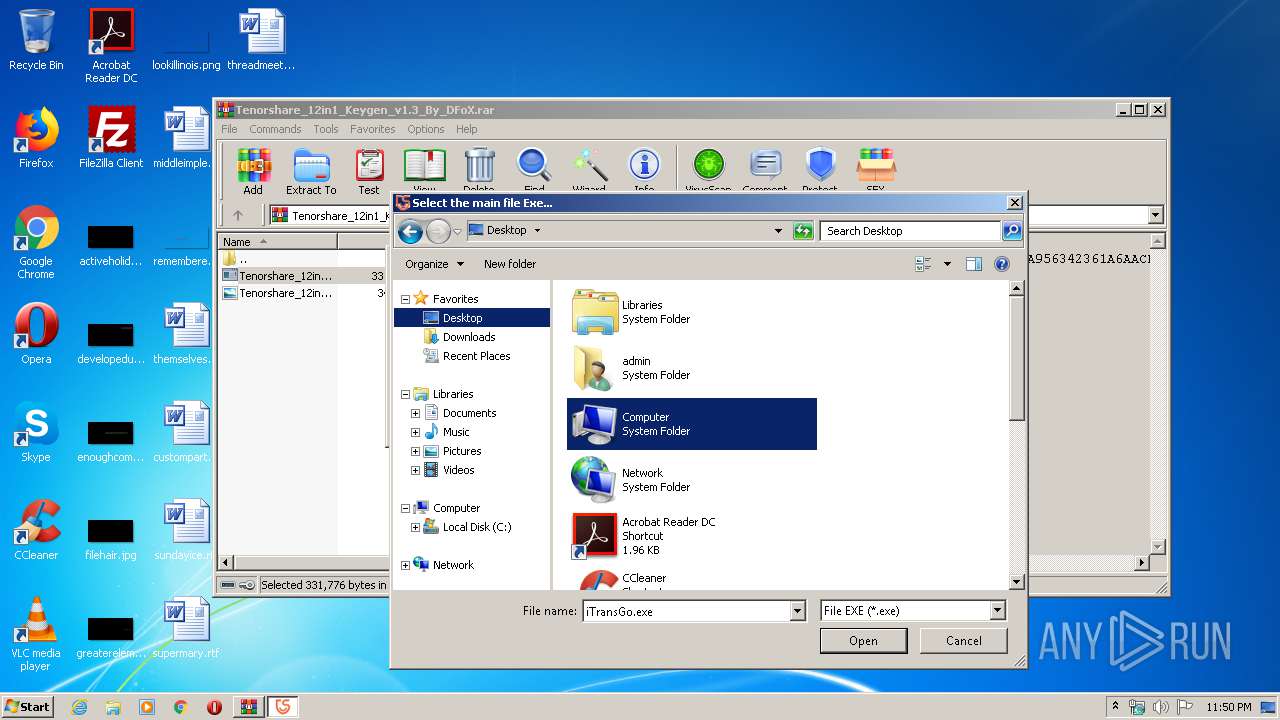
Task: Click Internet Explorer on taskbar
Action: (79, 707)
